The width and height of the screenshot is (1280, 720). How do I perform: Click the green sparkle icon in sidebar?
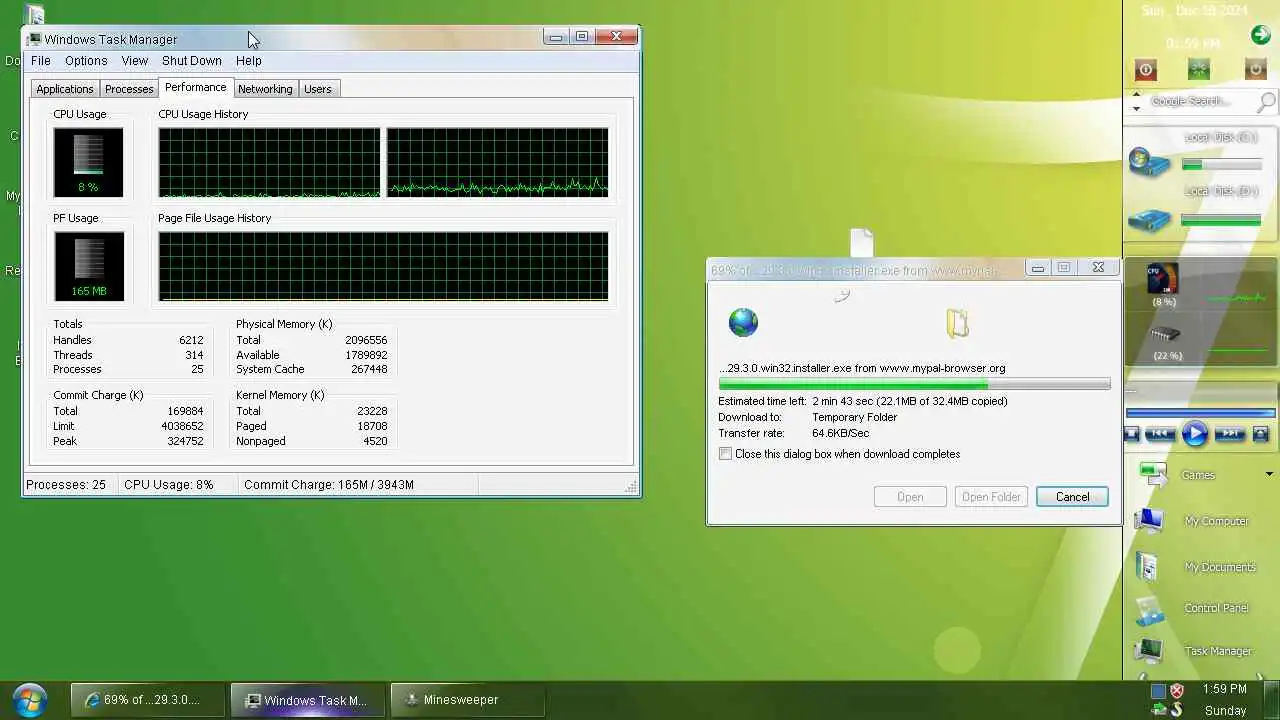(x=1199, y=69)
